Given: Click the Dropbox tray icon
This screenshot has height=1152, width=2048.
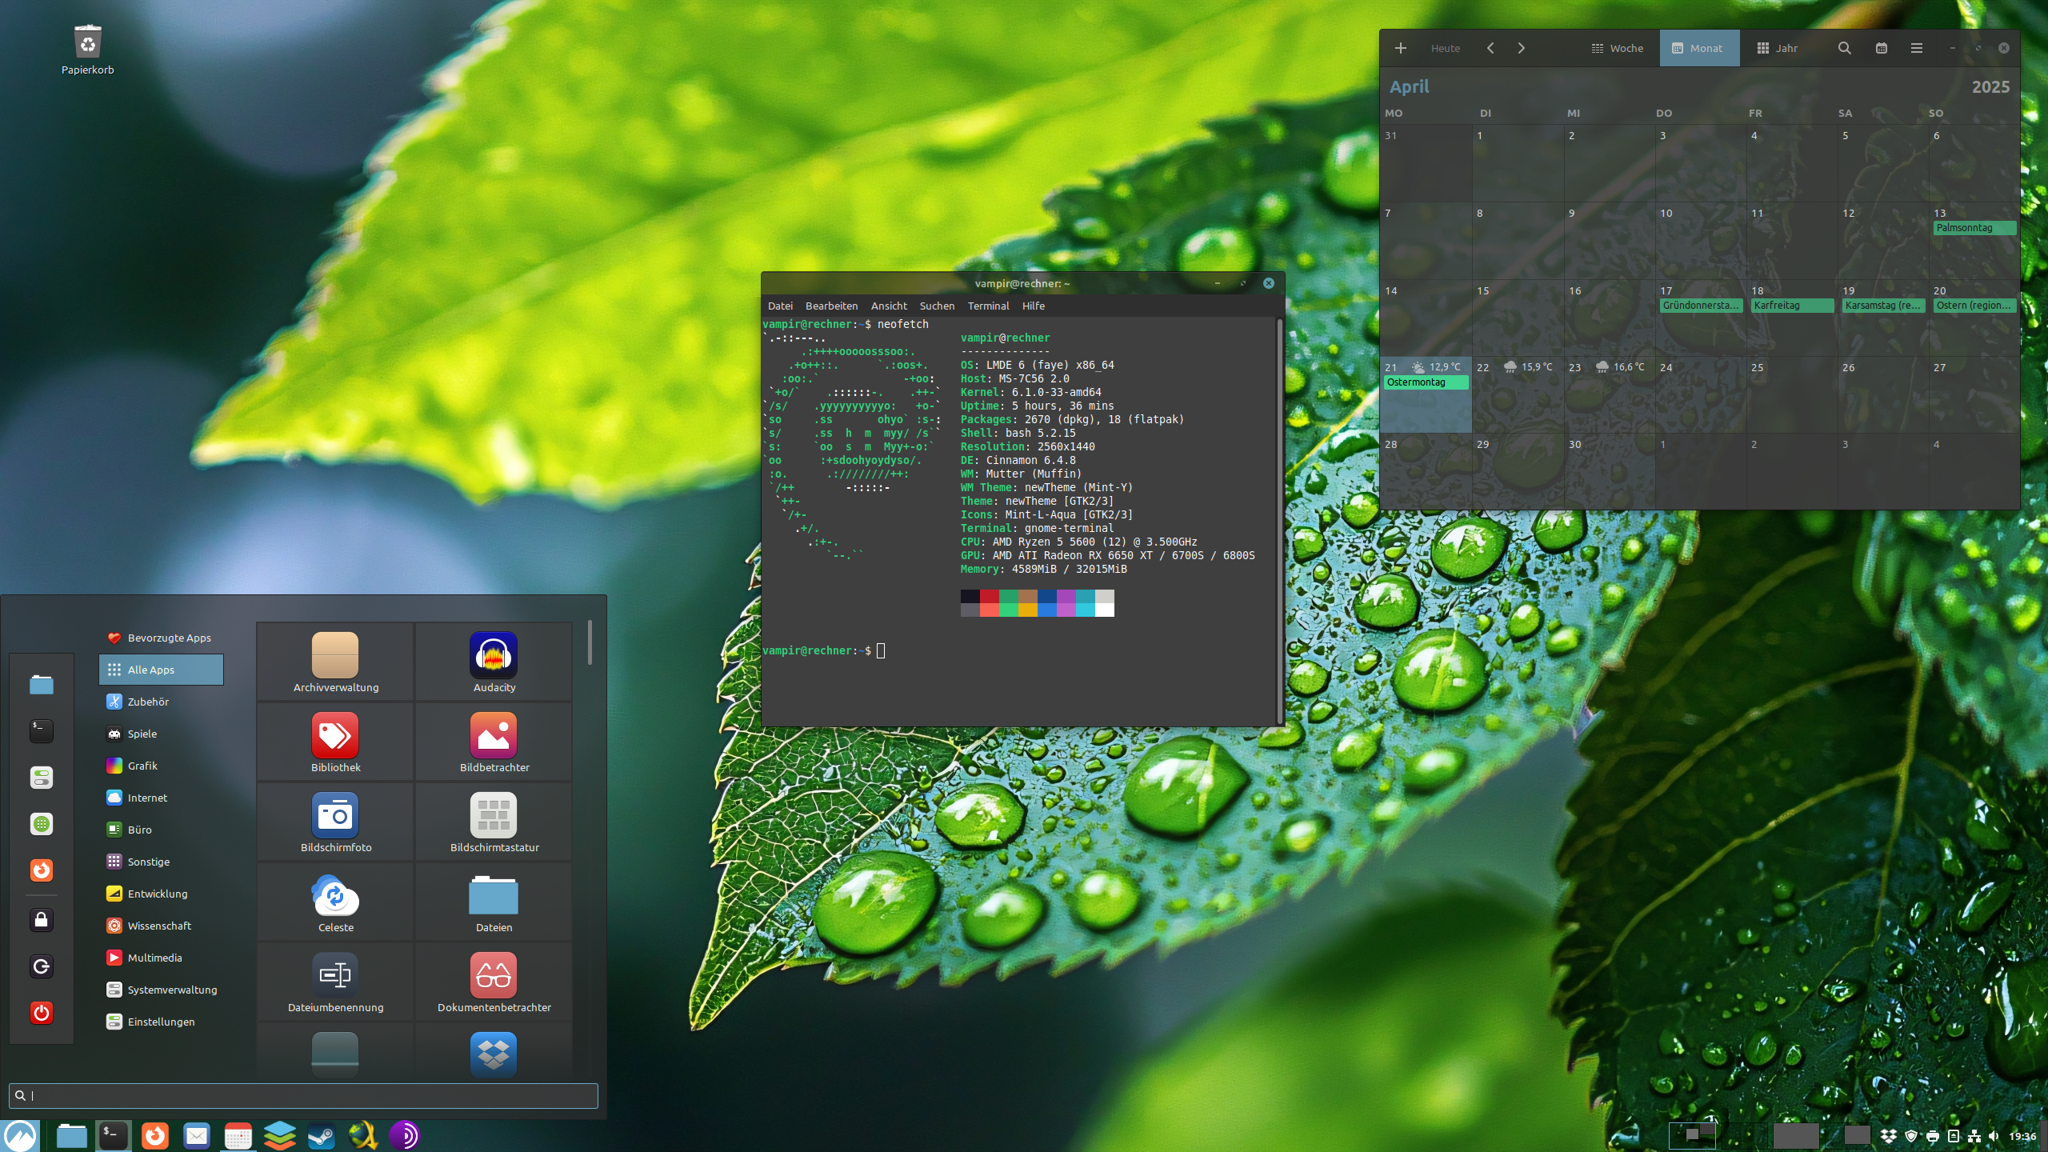Looking at the screenshot, I should click(1888, 1136).
